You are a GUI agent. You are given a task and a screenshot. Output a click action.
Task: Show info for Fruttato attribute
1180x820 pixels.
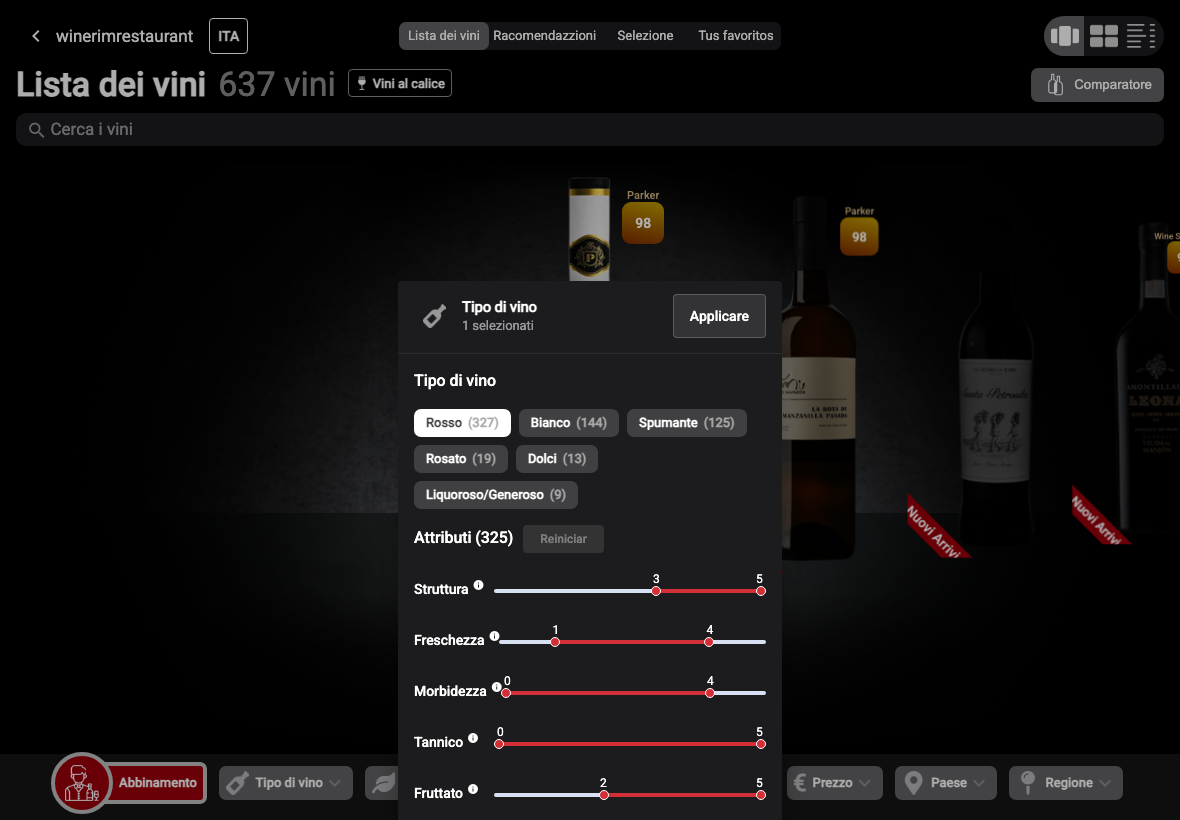pos(473,789)
